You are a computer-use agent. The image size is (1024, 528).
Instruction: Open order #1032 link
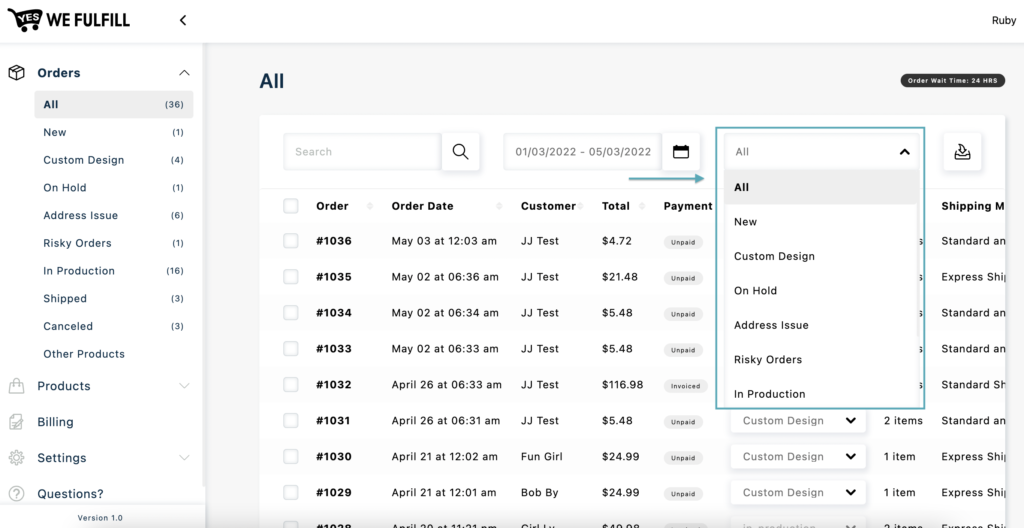[334, 385]
